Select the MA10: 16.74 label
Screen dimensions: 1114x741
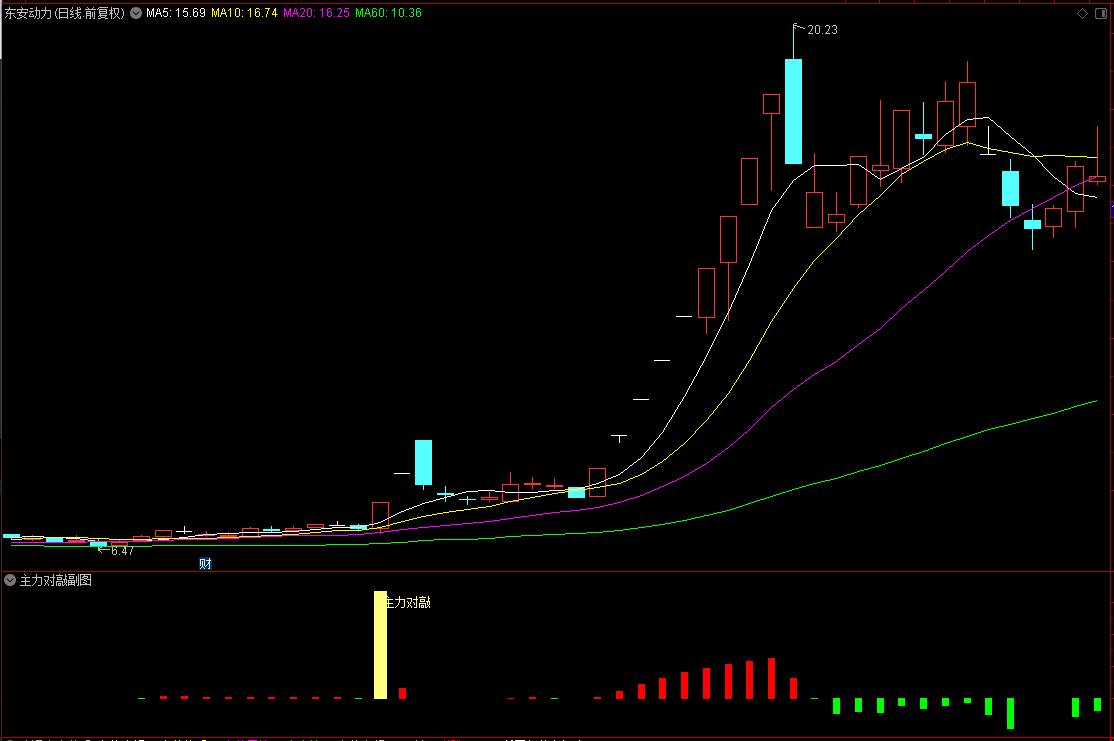coord(244,13)
